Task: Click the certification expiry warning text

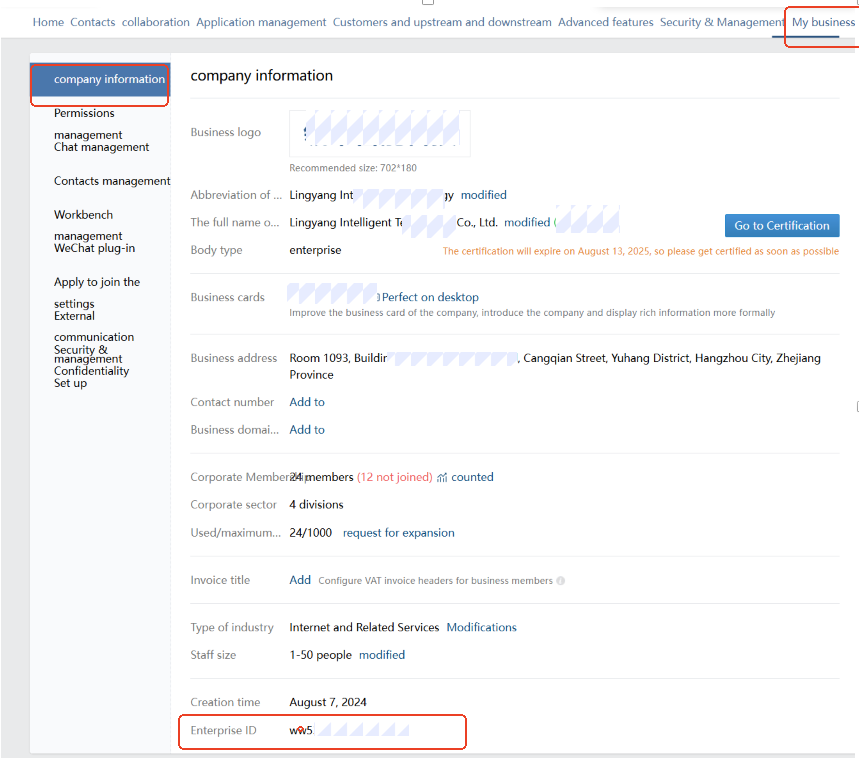Action: tap(640, 251)
